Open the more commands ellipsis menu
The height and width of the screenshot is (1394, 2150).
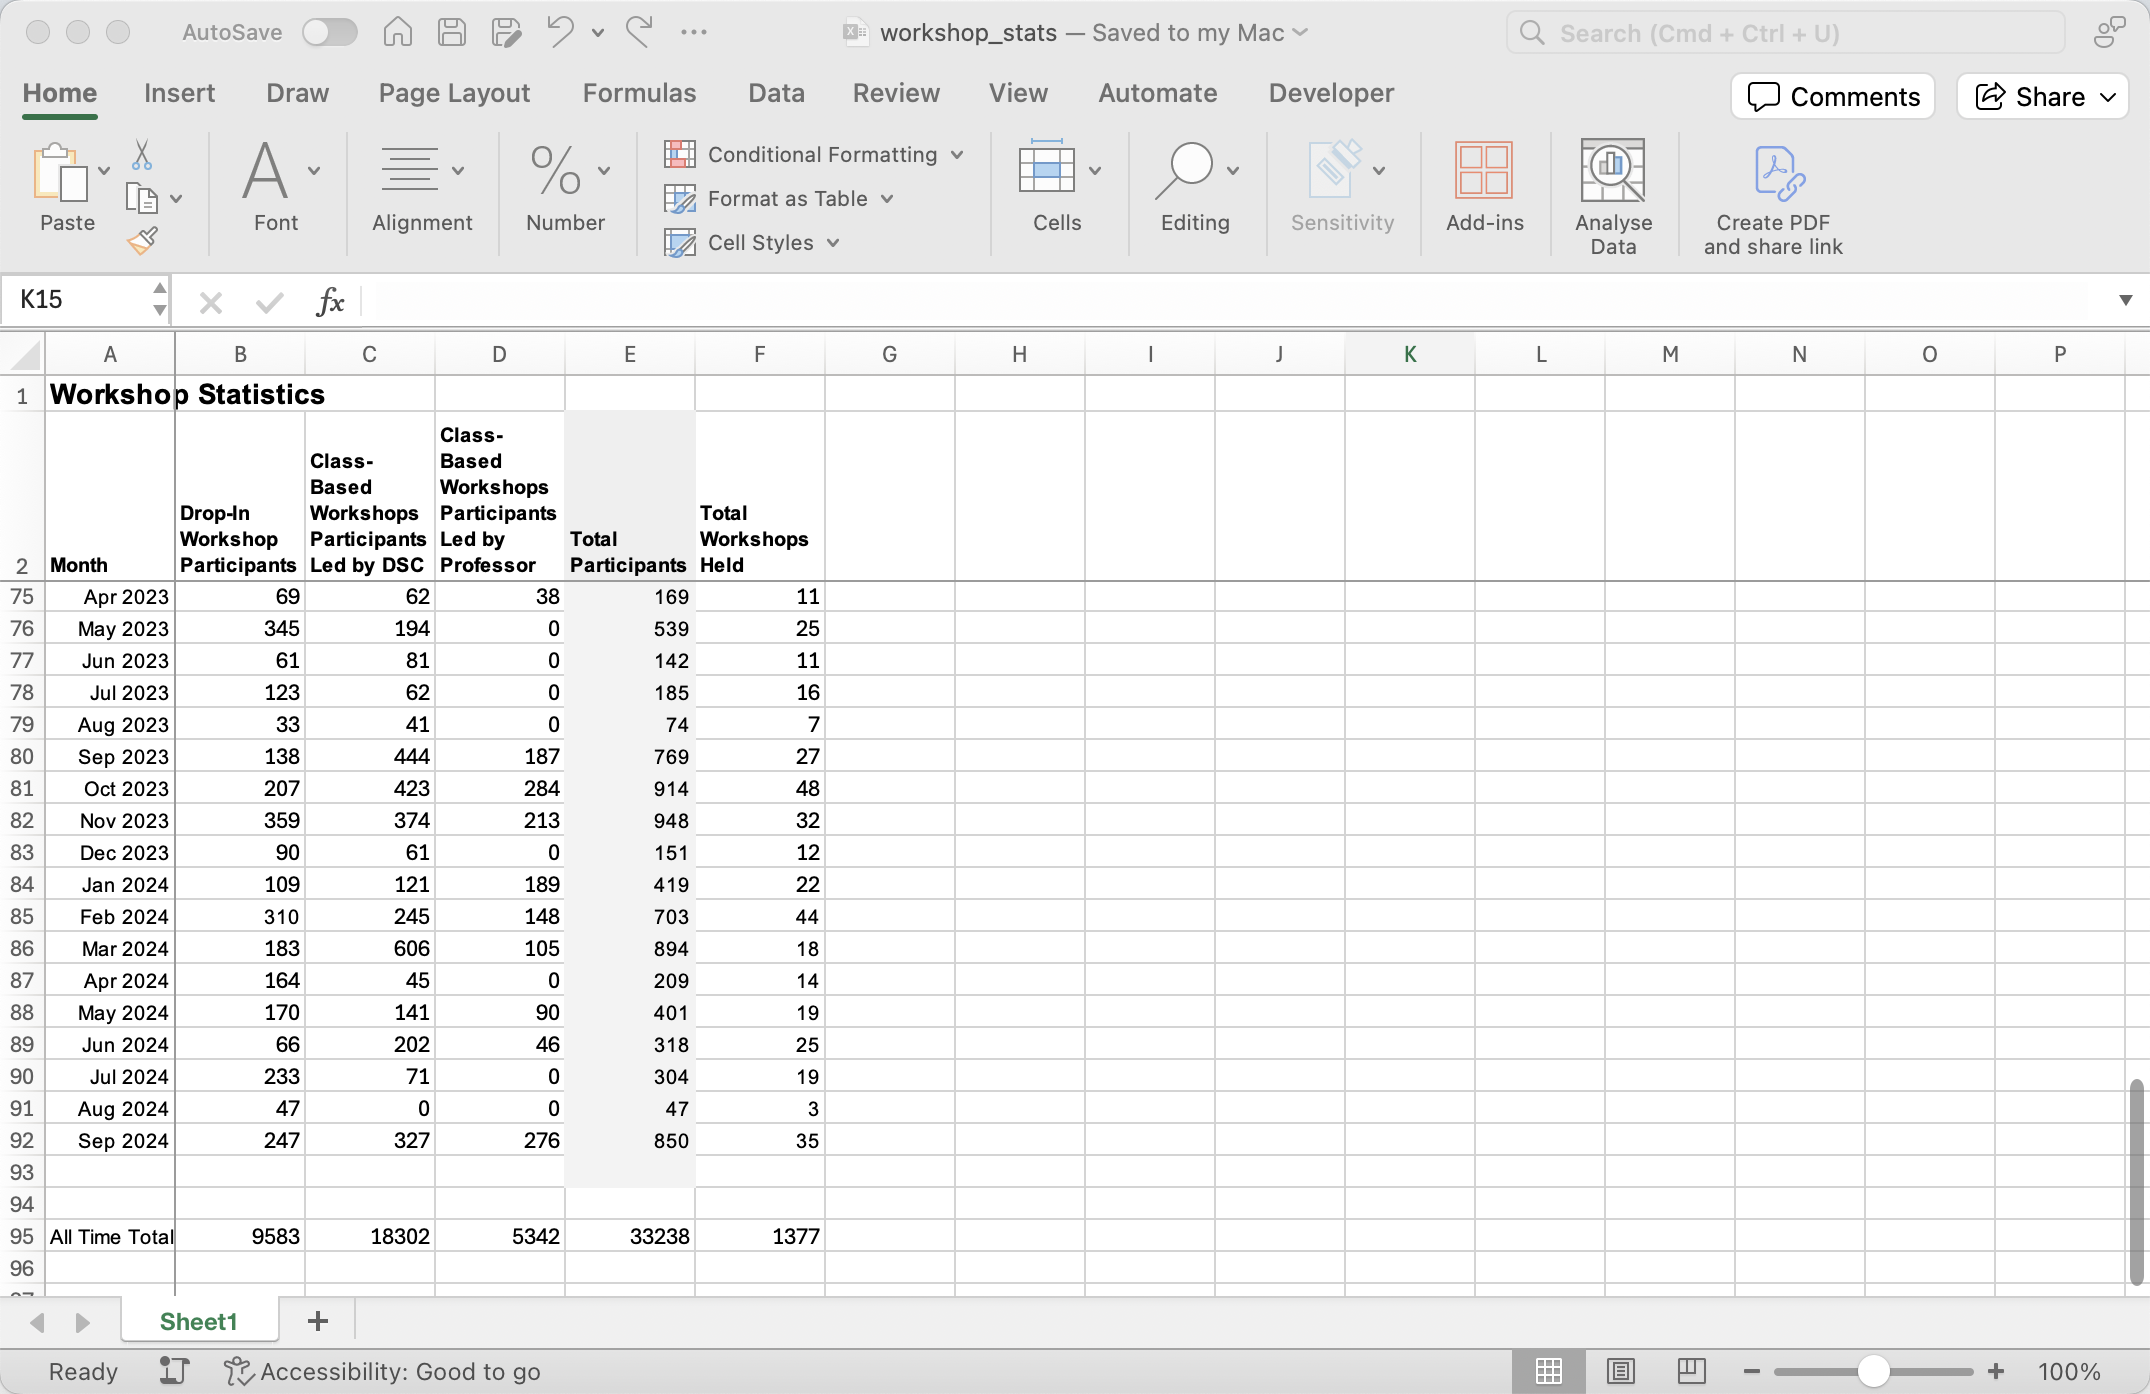point(694,32)
